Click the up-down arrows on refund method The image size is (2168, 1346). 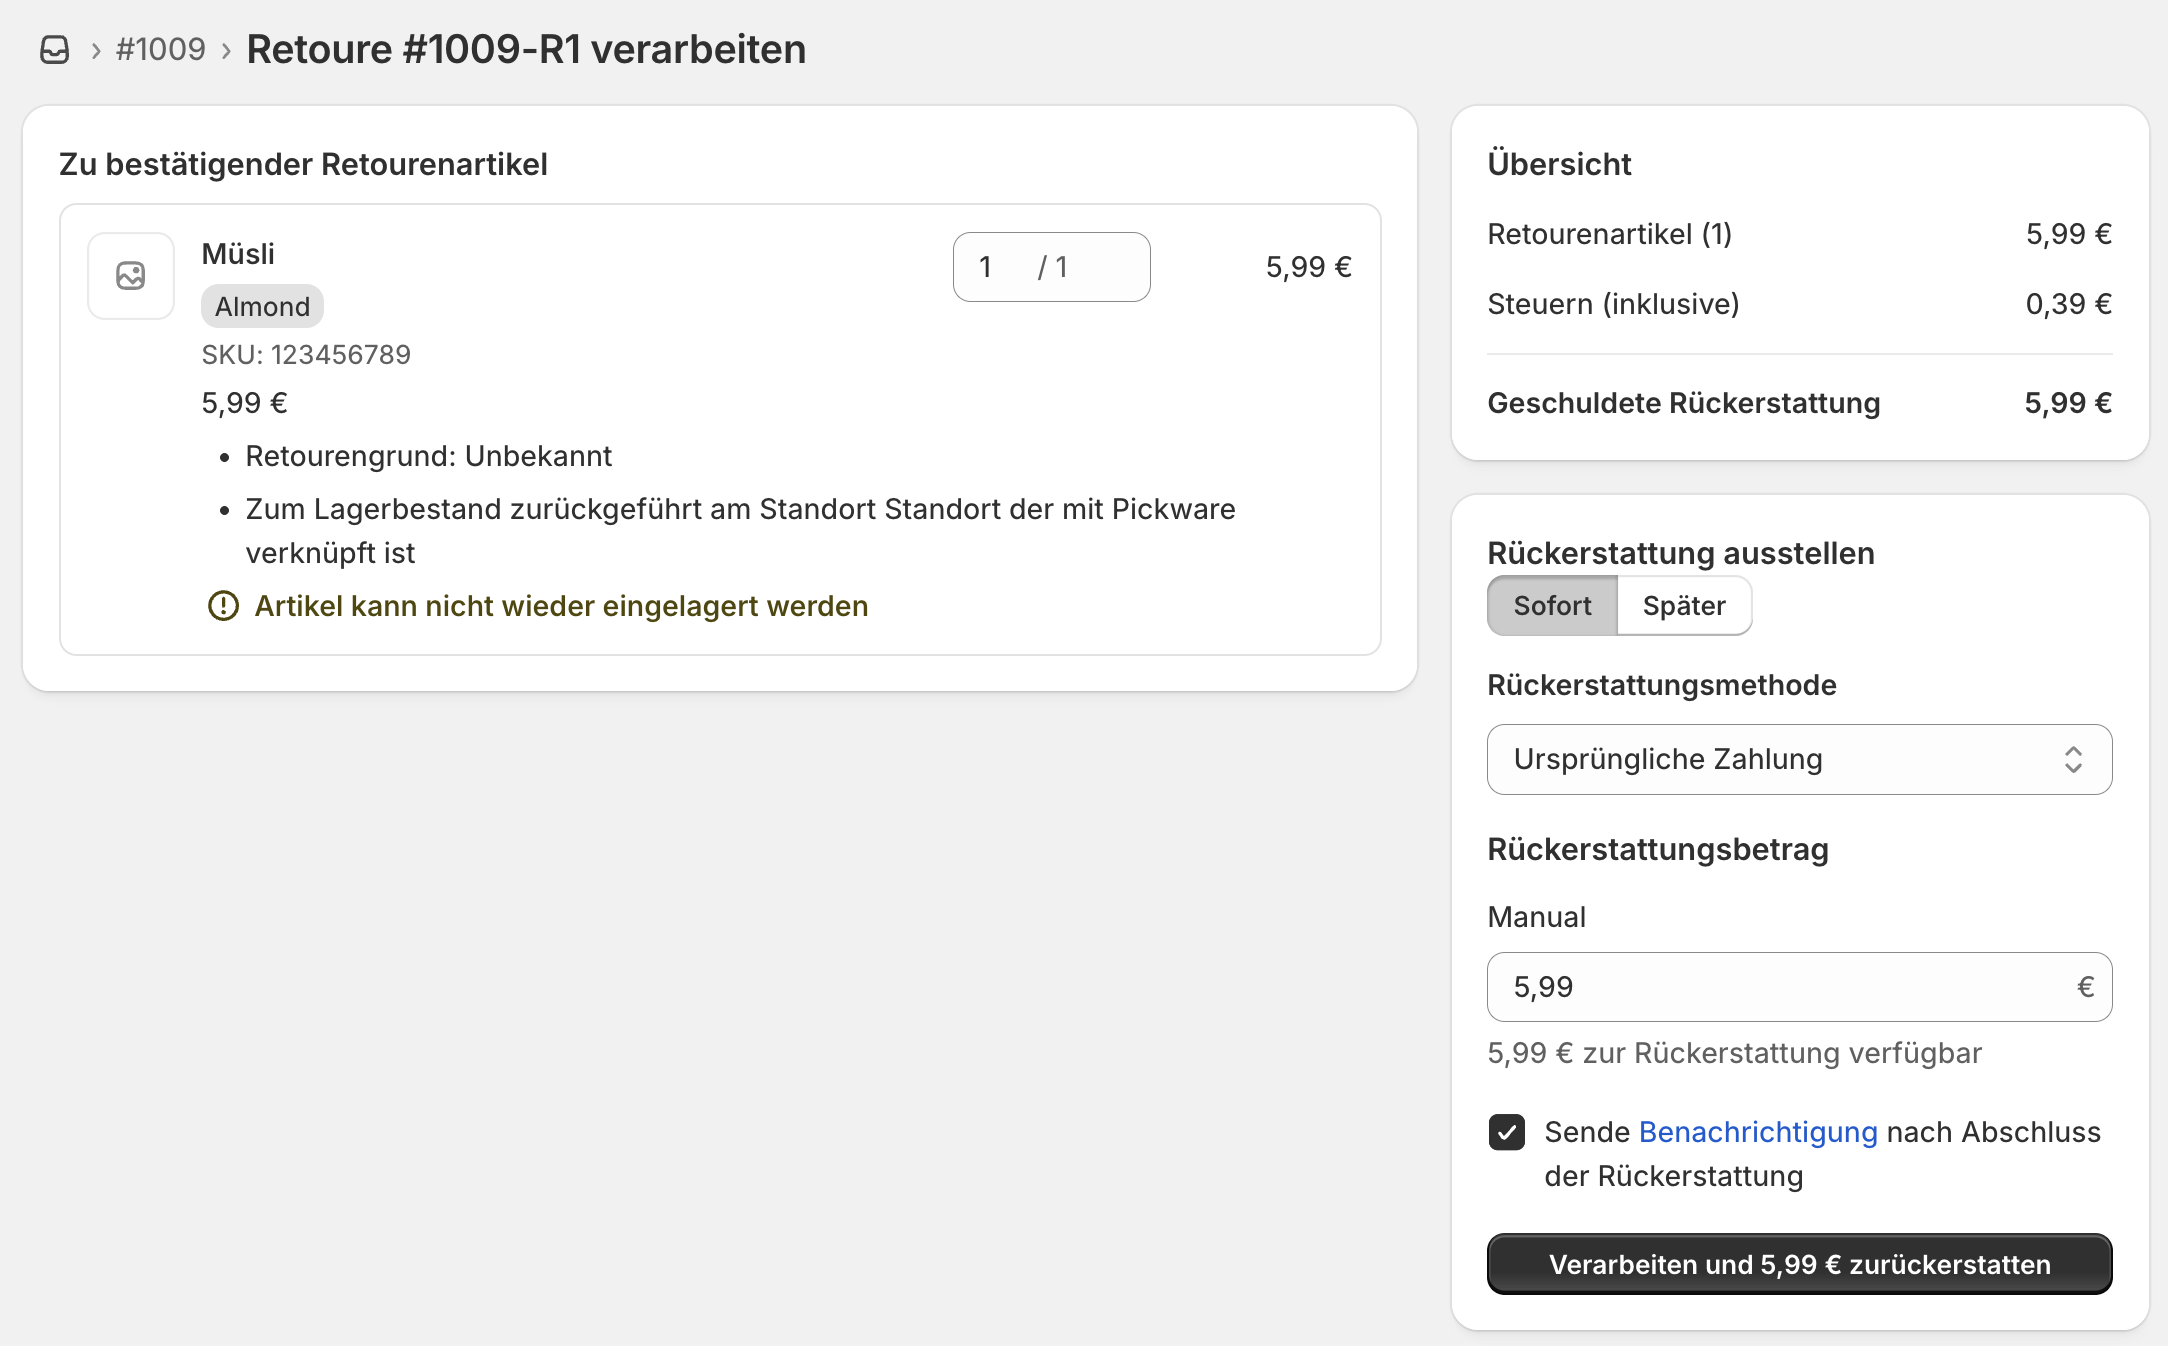click(2073, 760)
